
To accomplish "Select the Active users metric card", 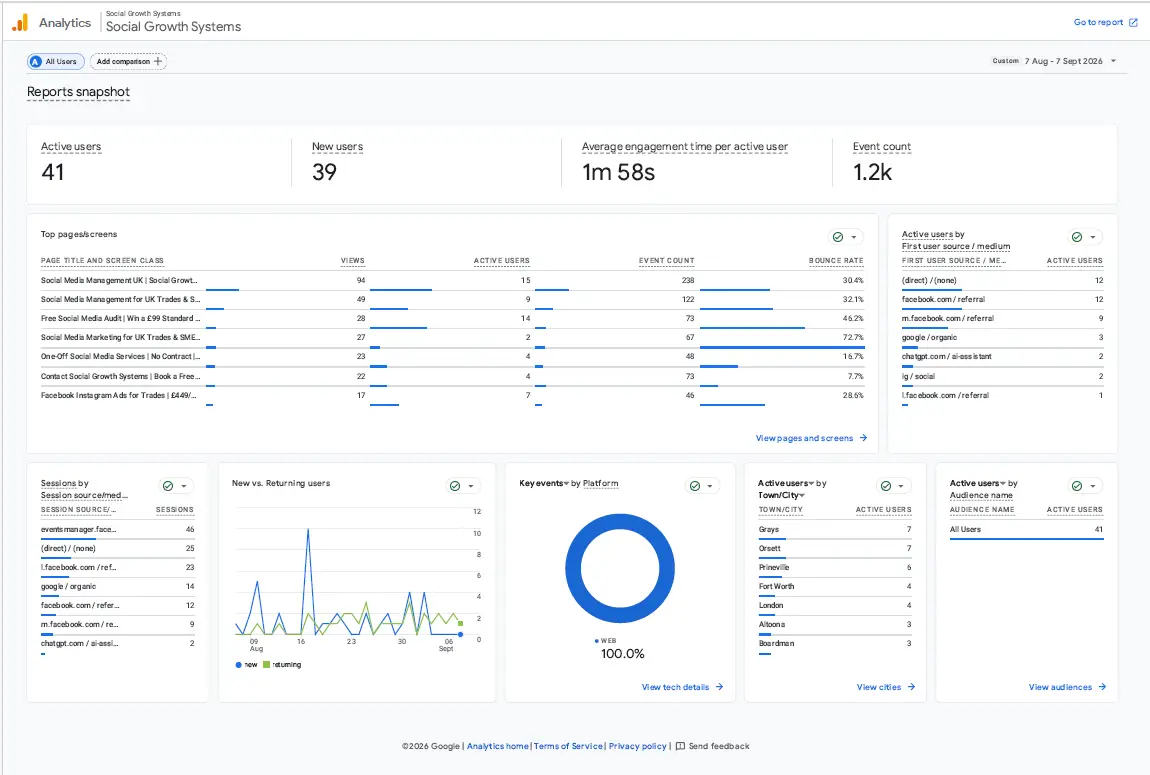I will coord(158,163).
